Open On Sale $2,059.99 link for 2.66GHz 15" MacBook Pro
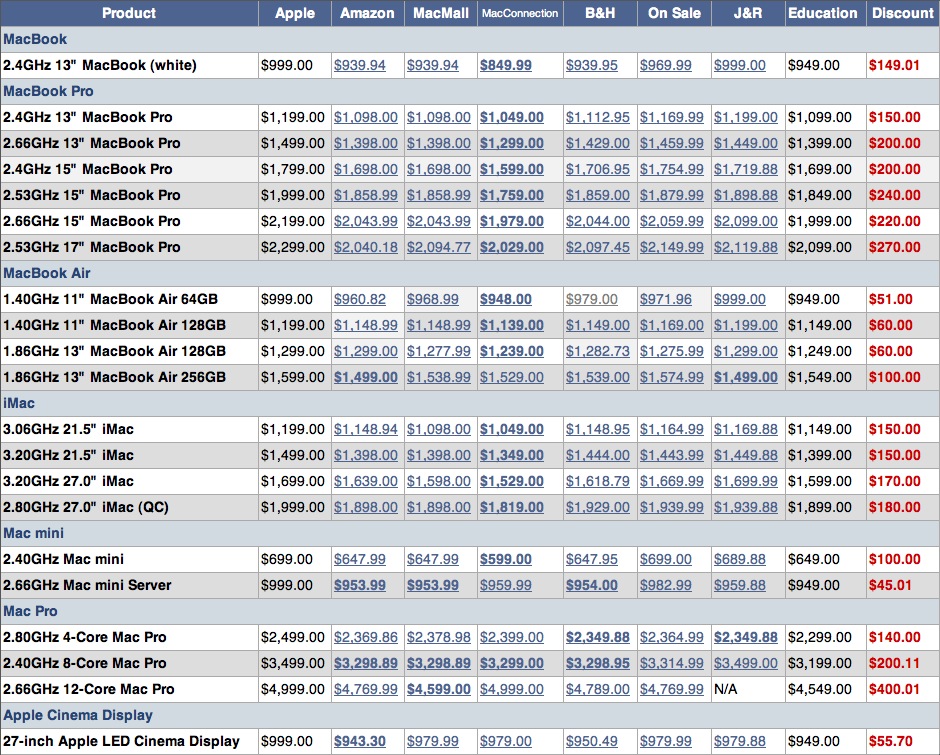The image size is (940, 755). (x=671, y=221)
